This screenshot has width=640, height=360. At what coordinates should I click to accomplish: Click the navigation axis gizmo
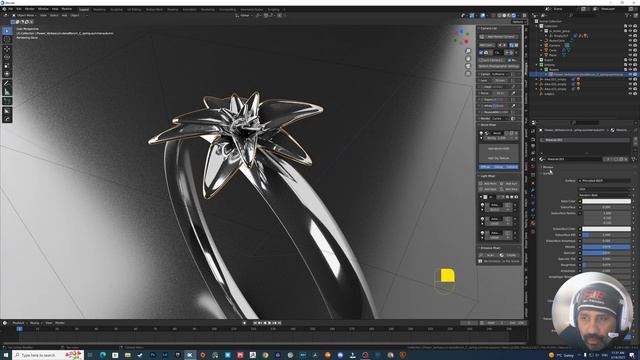click(462, 37)
